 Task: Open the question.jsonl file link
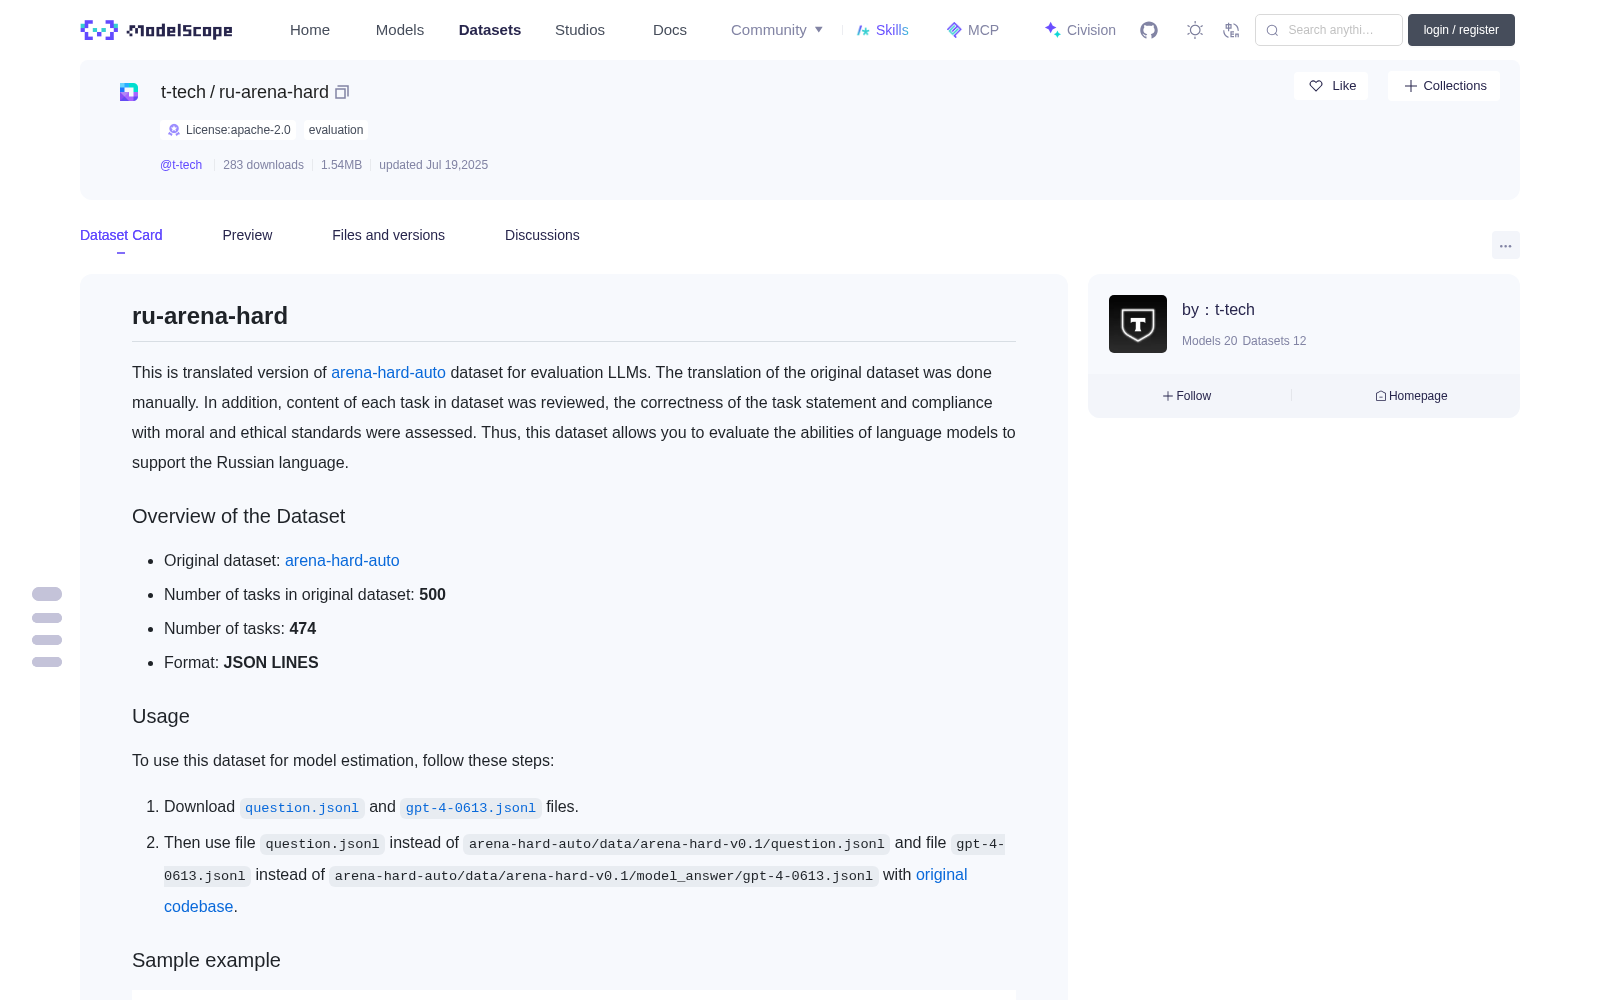point(302,808)
